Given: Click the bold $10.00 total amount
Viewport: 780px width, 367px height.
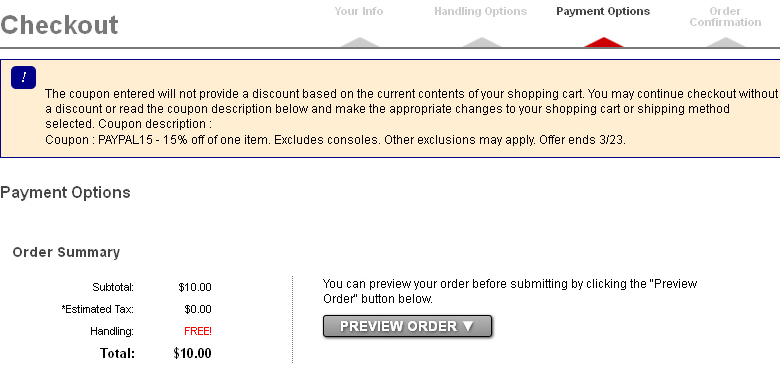Looking at the screenshot, I should tap(192, 354).
